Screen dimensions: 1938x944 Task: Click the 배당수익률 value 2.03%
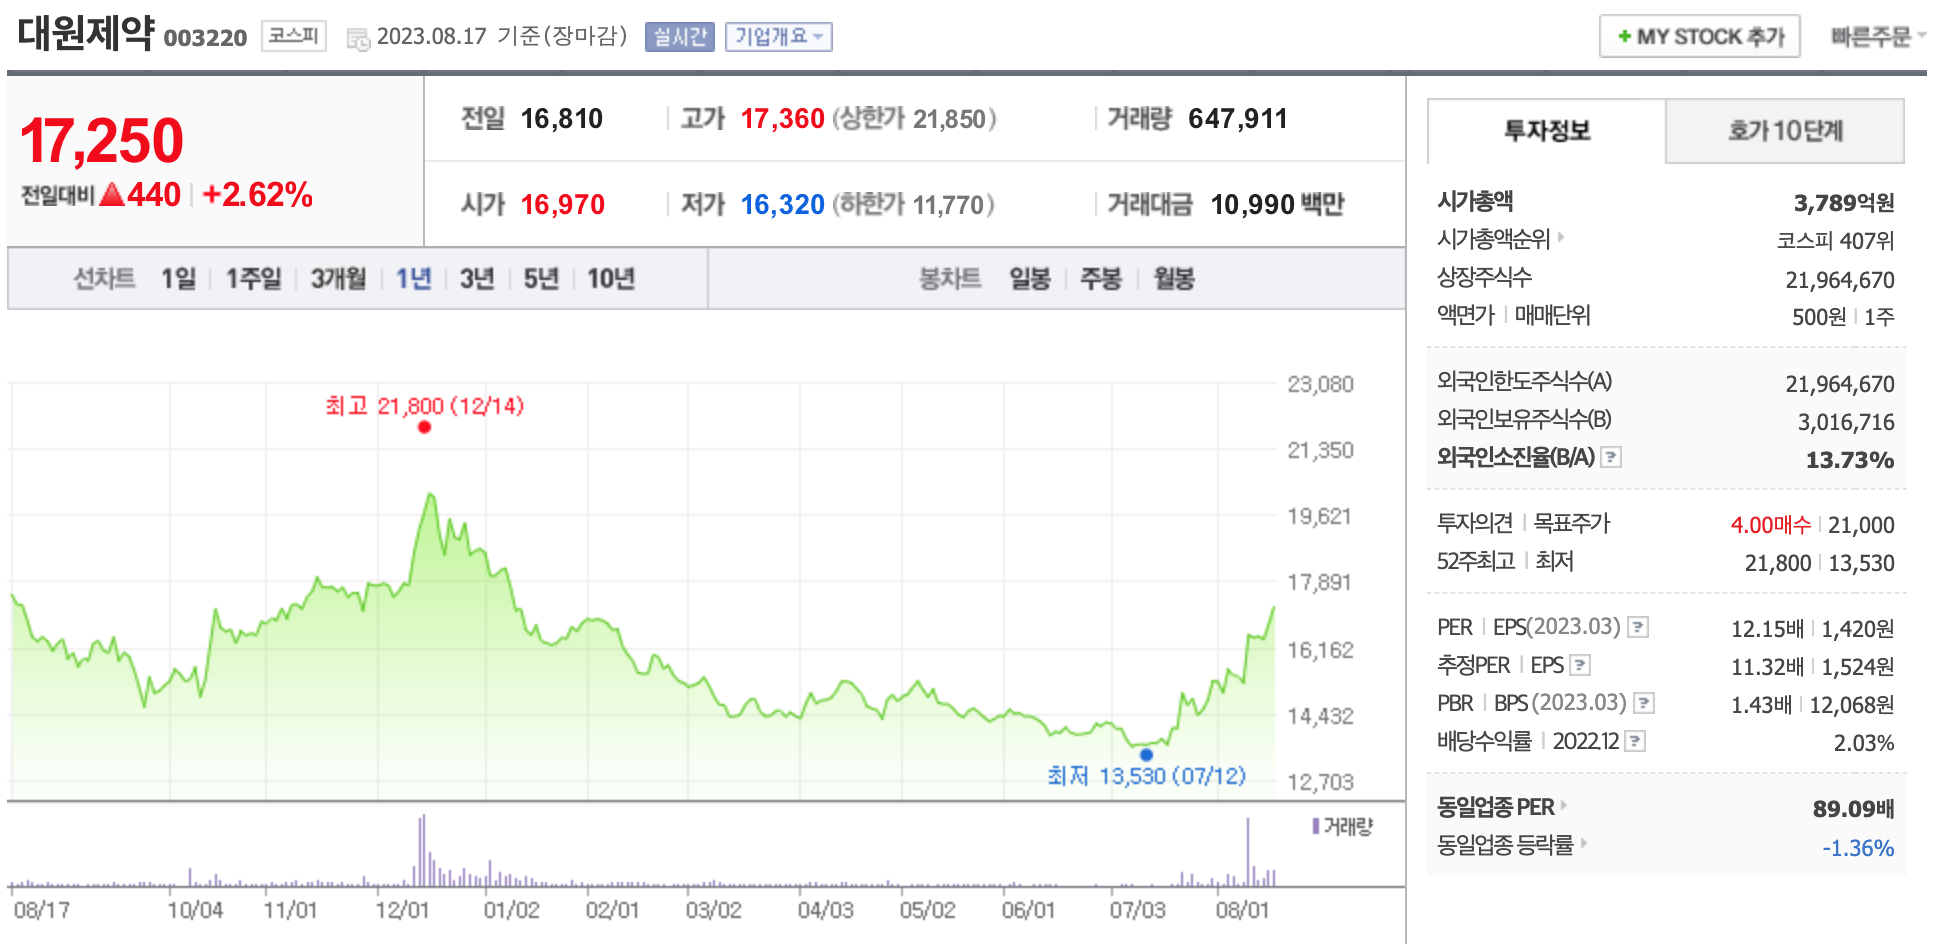[x=1864, y=743]
